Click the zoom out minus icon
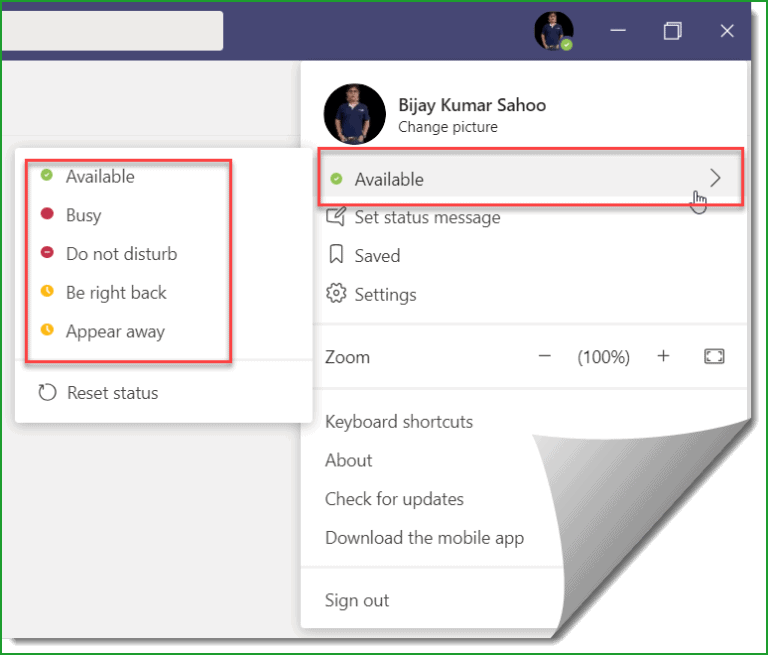Viewport: 768px width, 655px height. (x=545, y=357)
